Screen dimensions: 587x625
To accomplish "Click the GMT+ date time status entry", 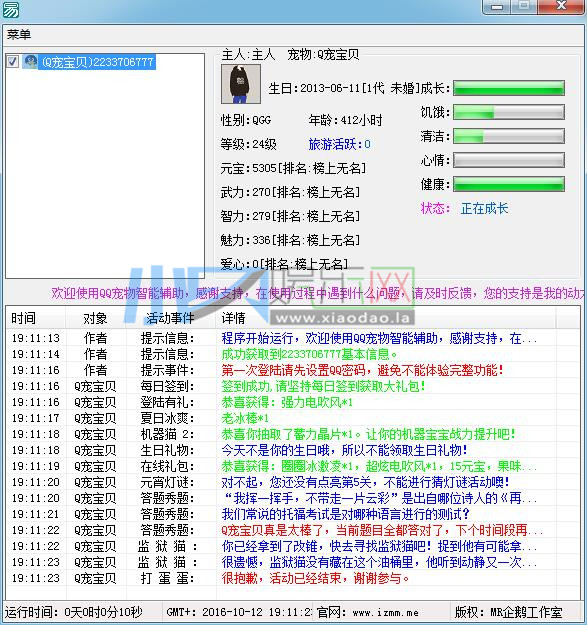I will tap(239, 613).
